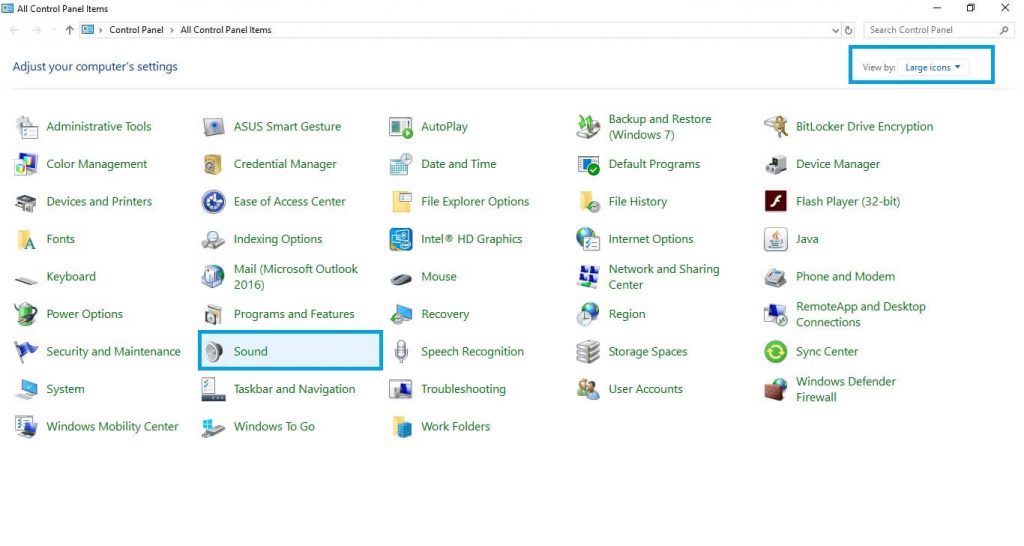Screen dimensions: 1024x546
Task: Click the search magnifier icon
Action: pyautogui.click(x=1004, y=30)
